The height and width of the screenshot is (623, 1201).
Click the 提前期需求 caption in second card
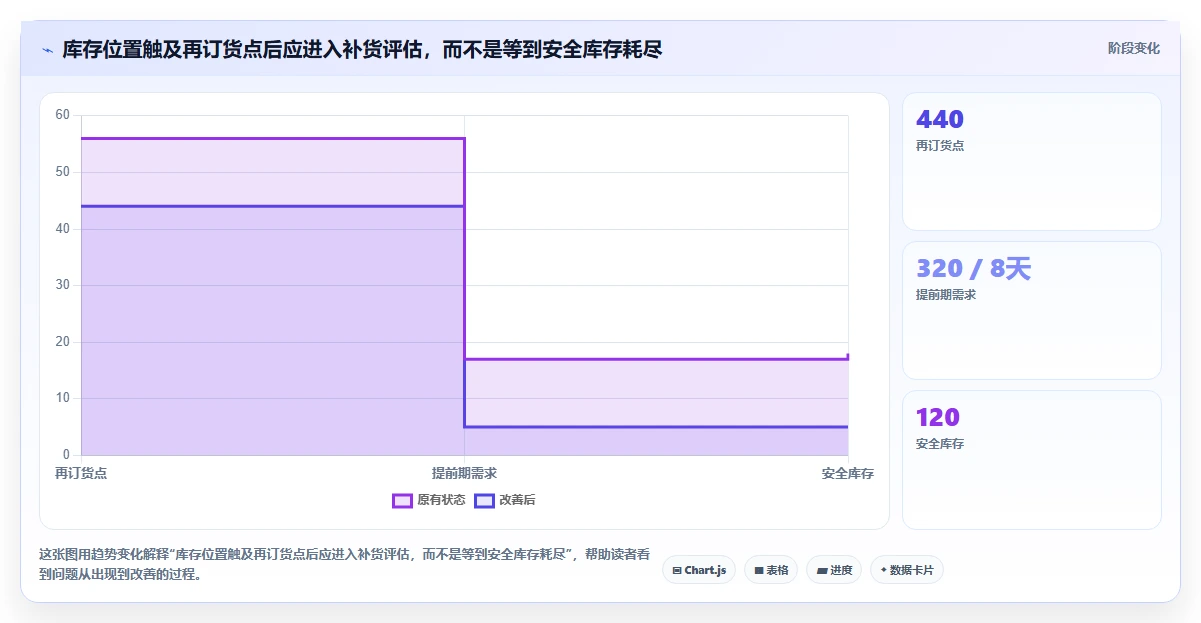(x=946, y=295)
